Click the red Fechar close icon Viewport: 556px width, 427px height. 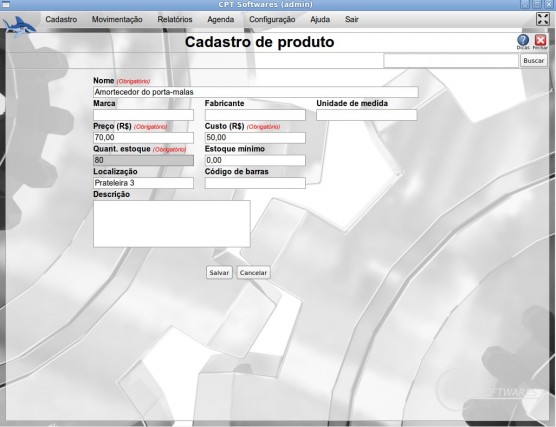tap(540, 41)
